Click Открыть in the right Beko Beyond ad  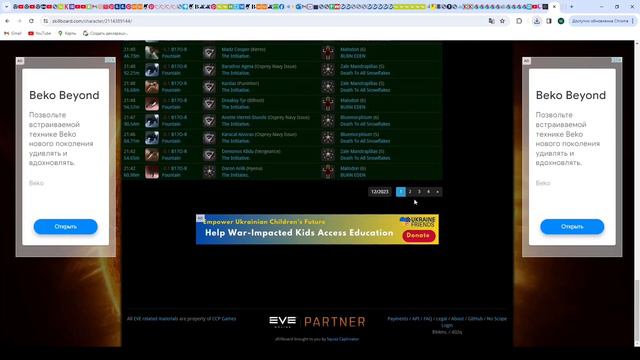pyautogui.click(x=572, y=227)
